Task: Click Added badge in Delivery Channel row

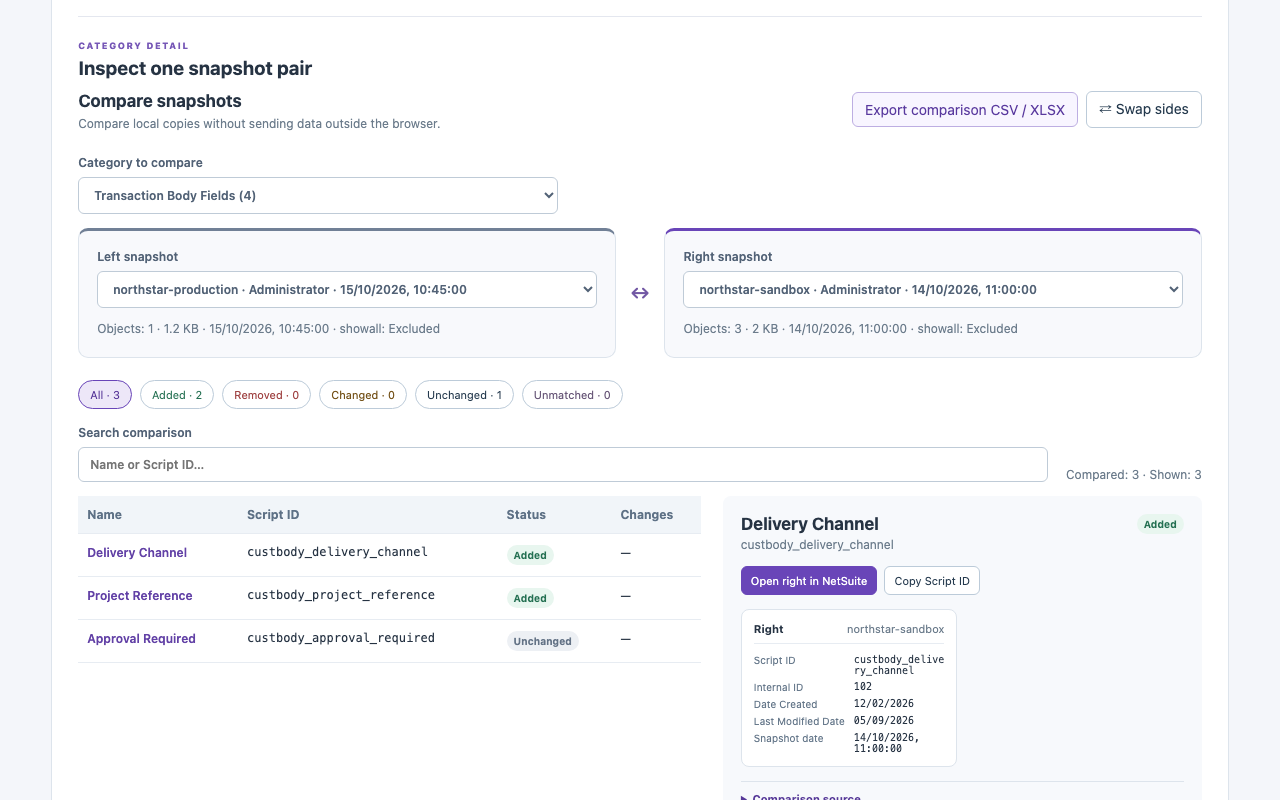Action: click(x=530, y=555)
